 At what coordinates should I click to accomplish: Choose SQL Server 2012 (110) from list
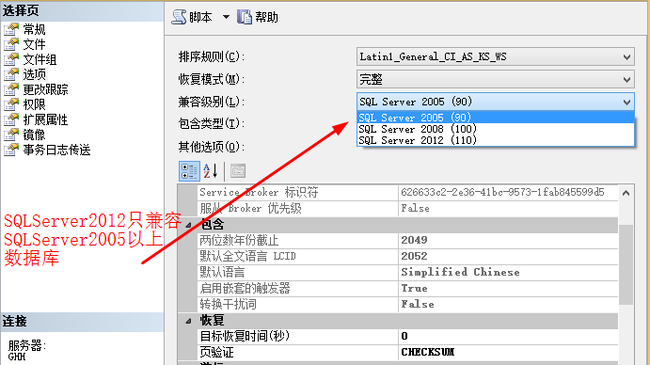[495, 140]
